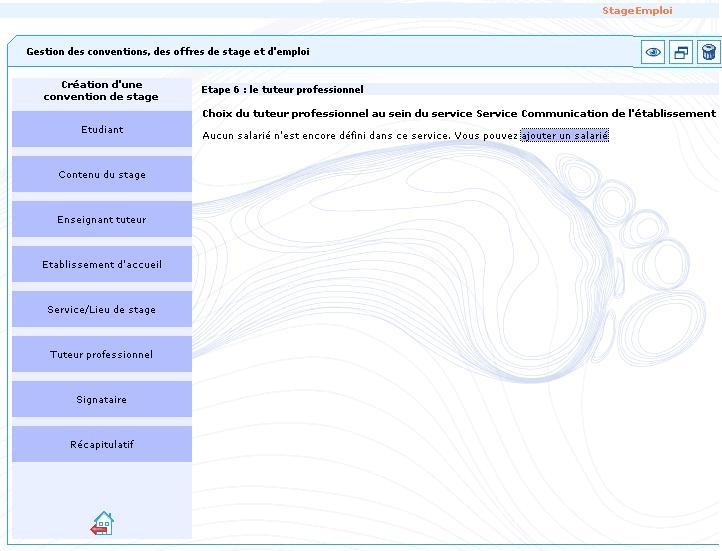Click the 'Etape 6 : le tuteur professionnel' heading
The image size is (722, 551).
coord(282,89)
